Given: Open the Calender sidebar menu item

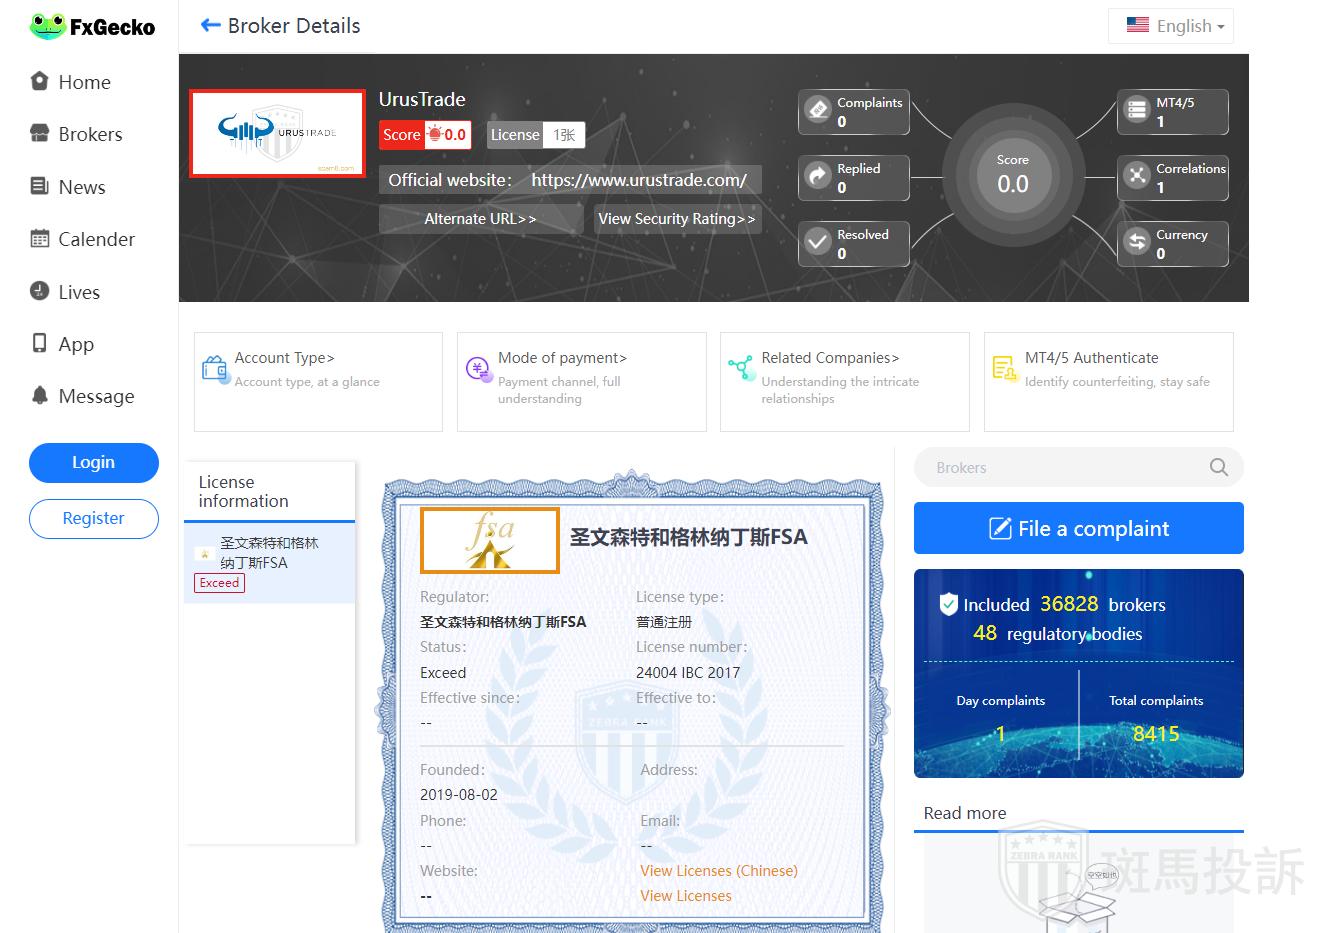Looking at the screenshot, I should point(96,240).
